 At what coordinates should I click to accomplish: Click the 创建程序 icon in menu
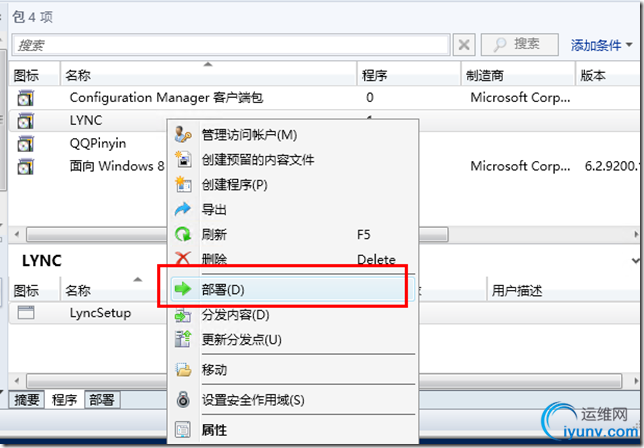(183, 184)
